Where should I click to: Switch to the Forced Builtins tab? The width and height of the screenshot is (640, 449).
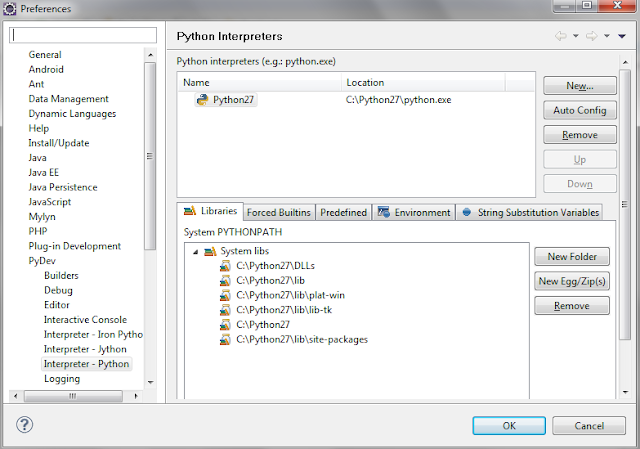click(279, 213)
